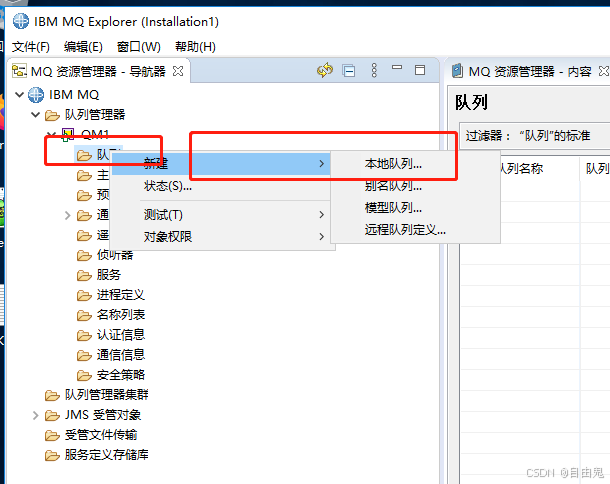Select 新建 in the context menu
610x484 pixels.
pyautogui.click(x=221, y=163)
